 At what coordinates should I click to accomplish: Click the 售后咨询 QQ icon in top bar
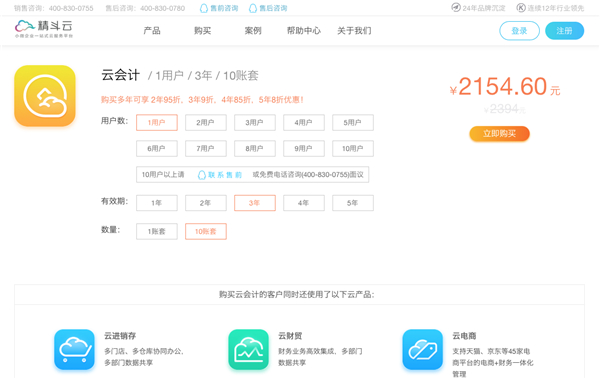click(x=253, y=8)
